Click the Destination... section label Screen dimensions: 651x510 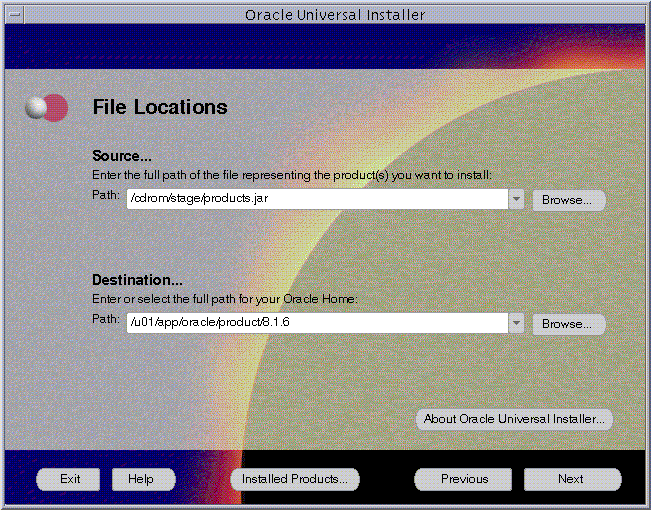[x=137, y=280]
